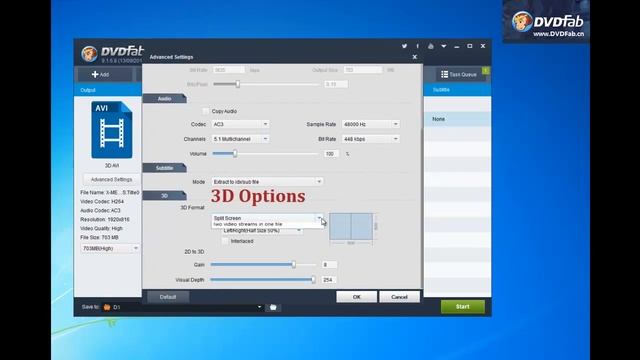Toggle the Interlaced checkbox
The height and width of the screenshot is (360, 640).
click(225, 241)
